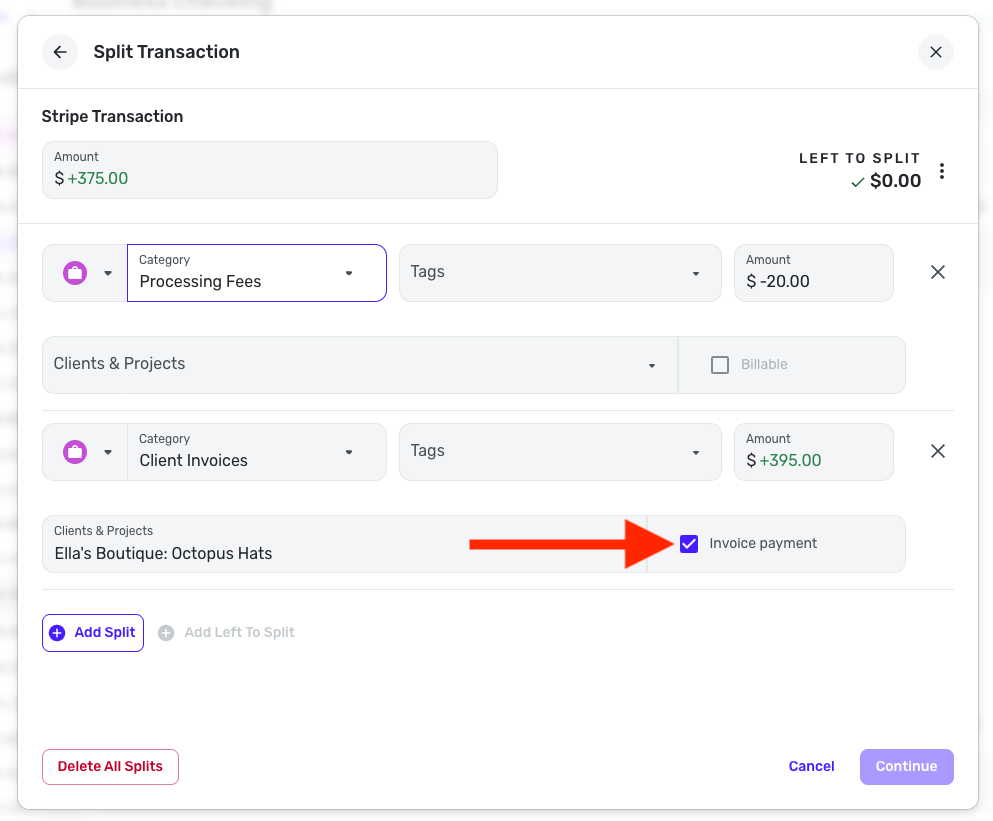
Task: Click the plus icon on Add Split
Action: click(57, 633)
